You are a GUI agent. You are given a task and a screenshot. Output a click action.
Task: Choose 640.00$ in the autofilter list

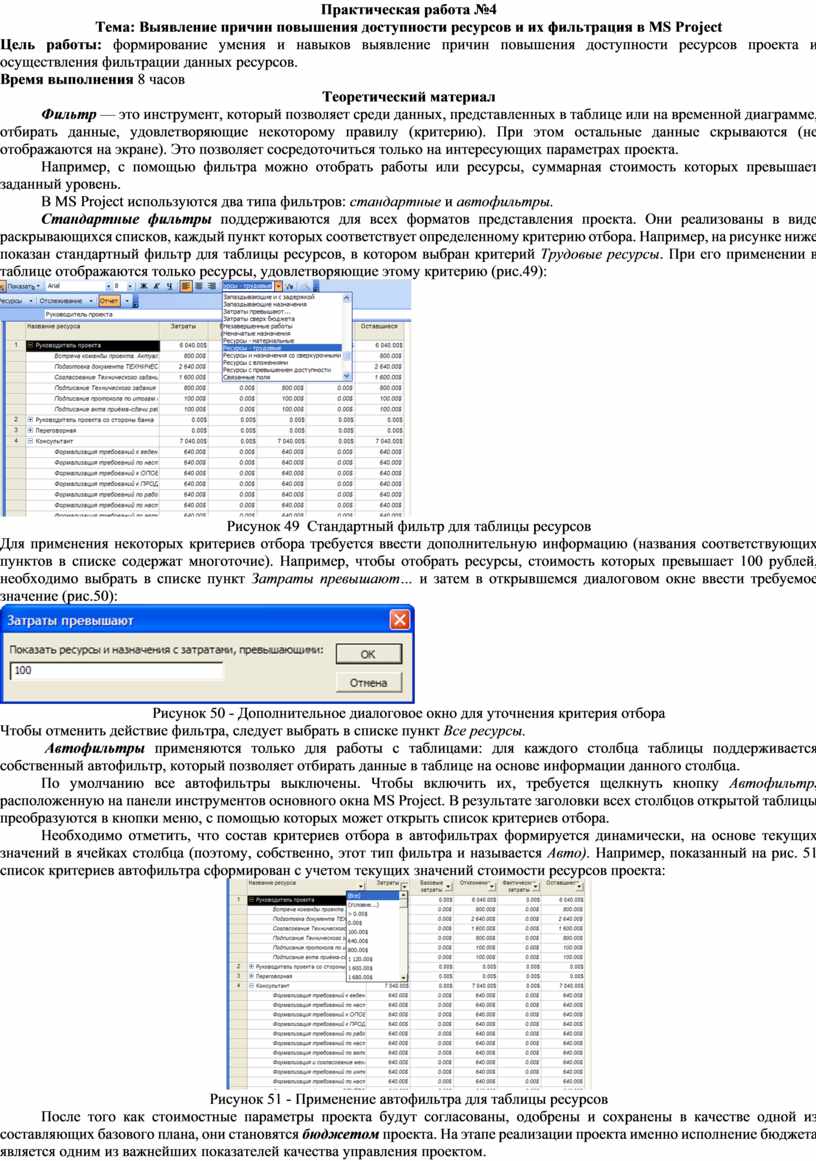click(372, 941)
